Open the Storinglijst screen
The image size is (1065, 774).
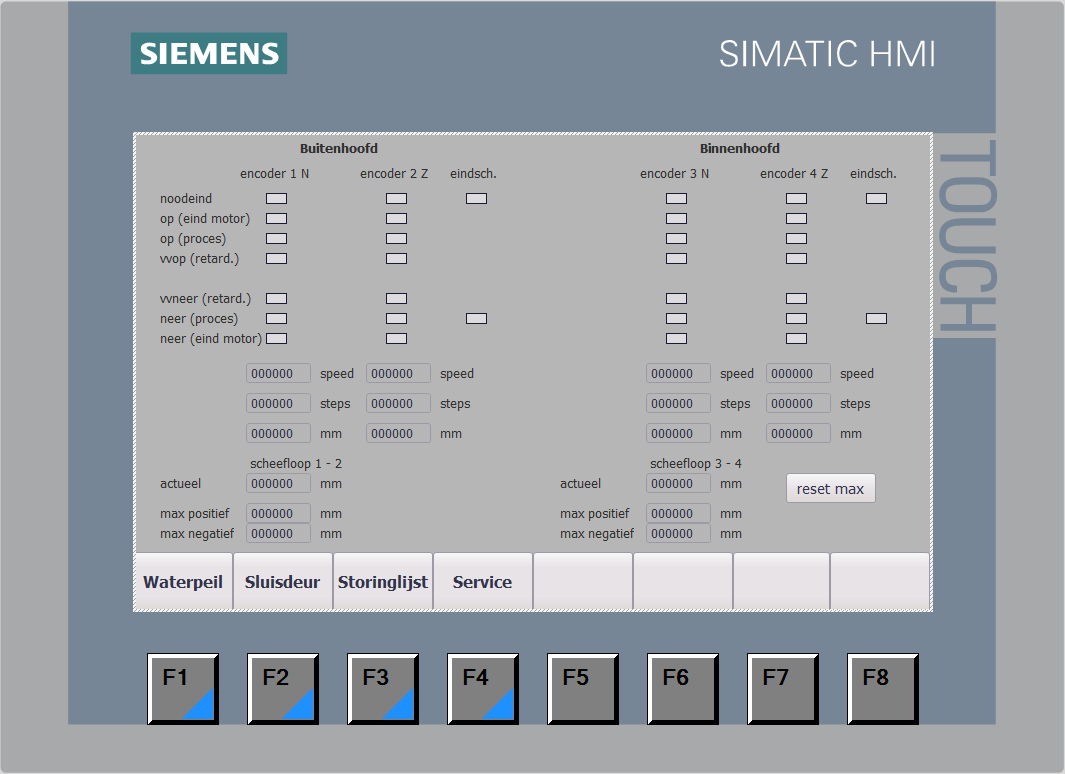pyautogui.click(x=383, y=582)
